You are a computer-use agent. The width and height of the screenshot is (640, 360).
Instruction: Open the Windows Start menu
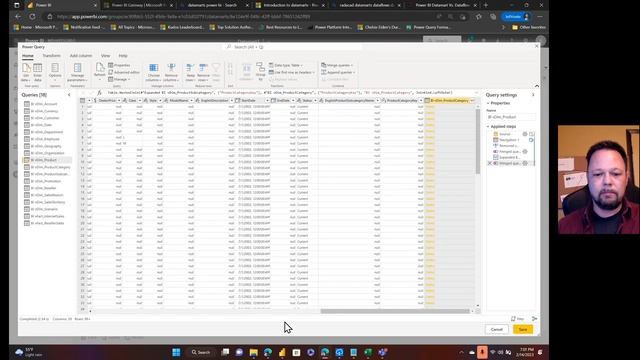point(176,352)
